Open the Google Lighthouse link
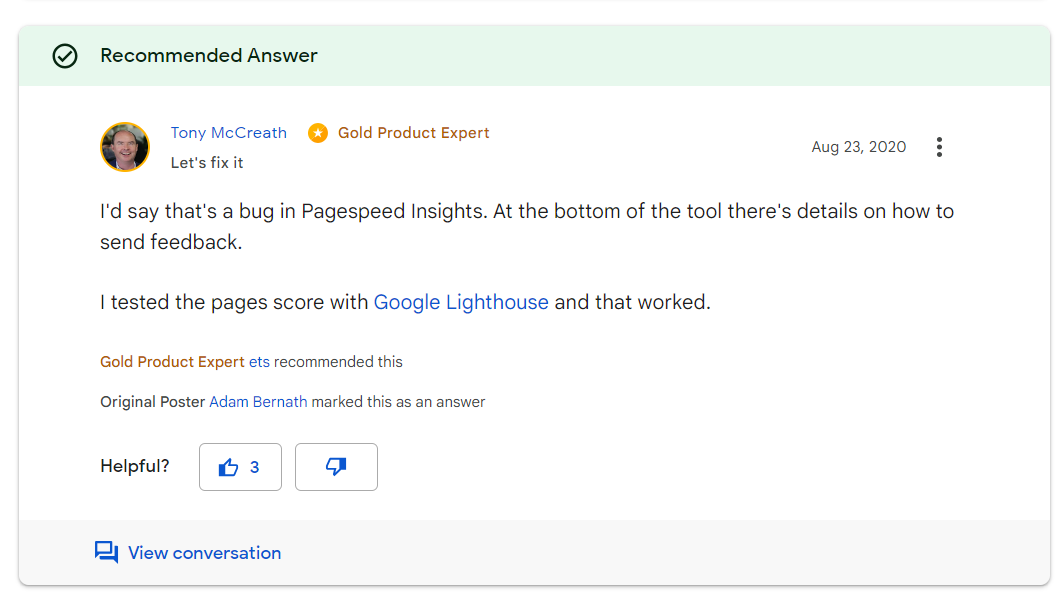 click(461, 301)
